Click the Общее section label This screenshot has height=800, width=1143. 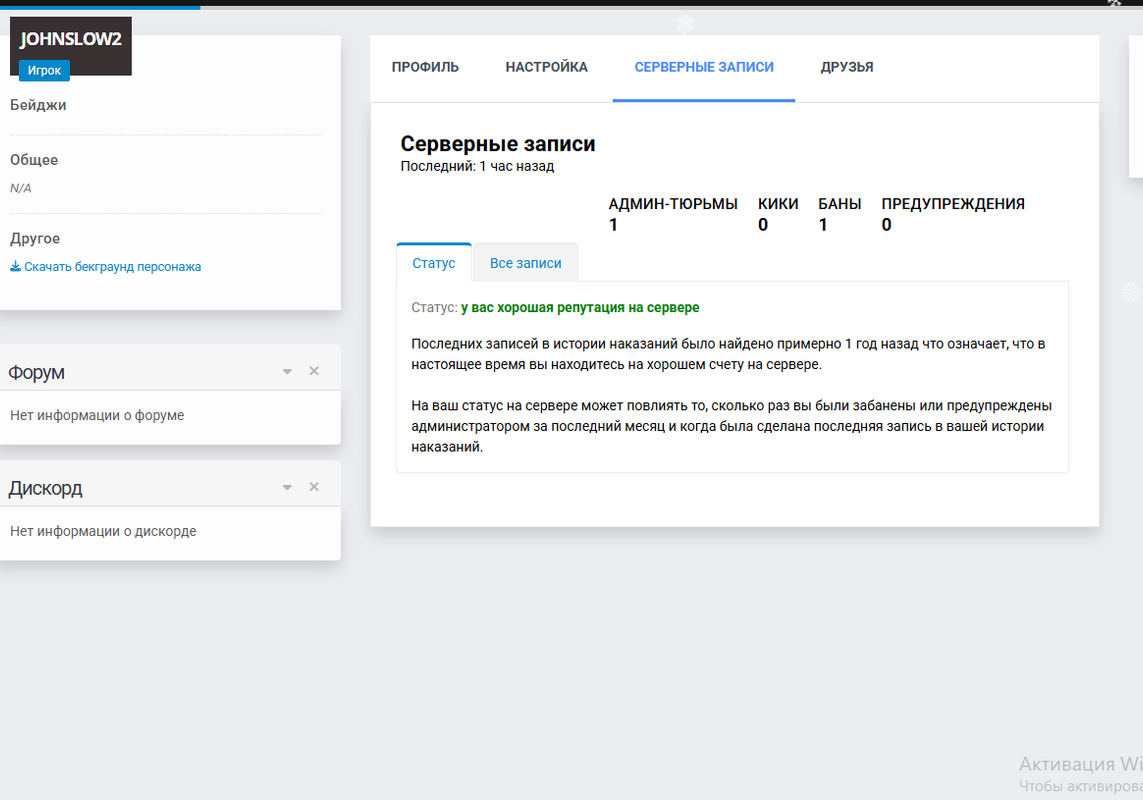34,160
